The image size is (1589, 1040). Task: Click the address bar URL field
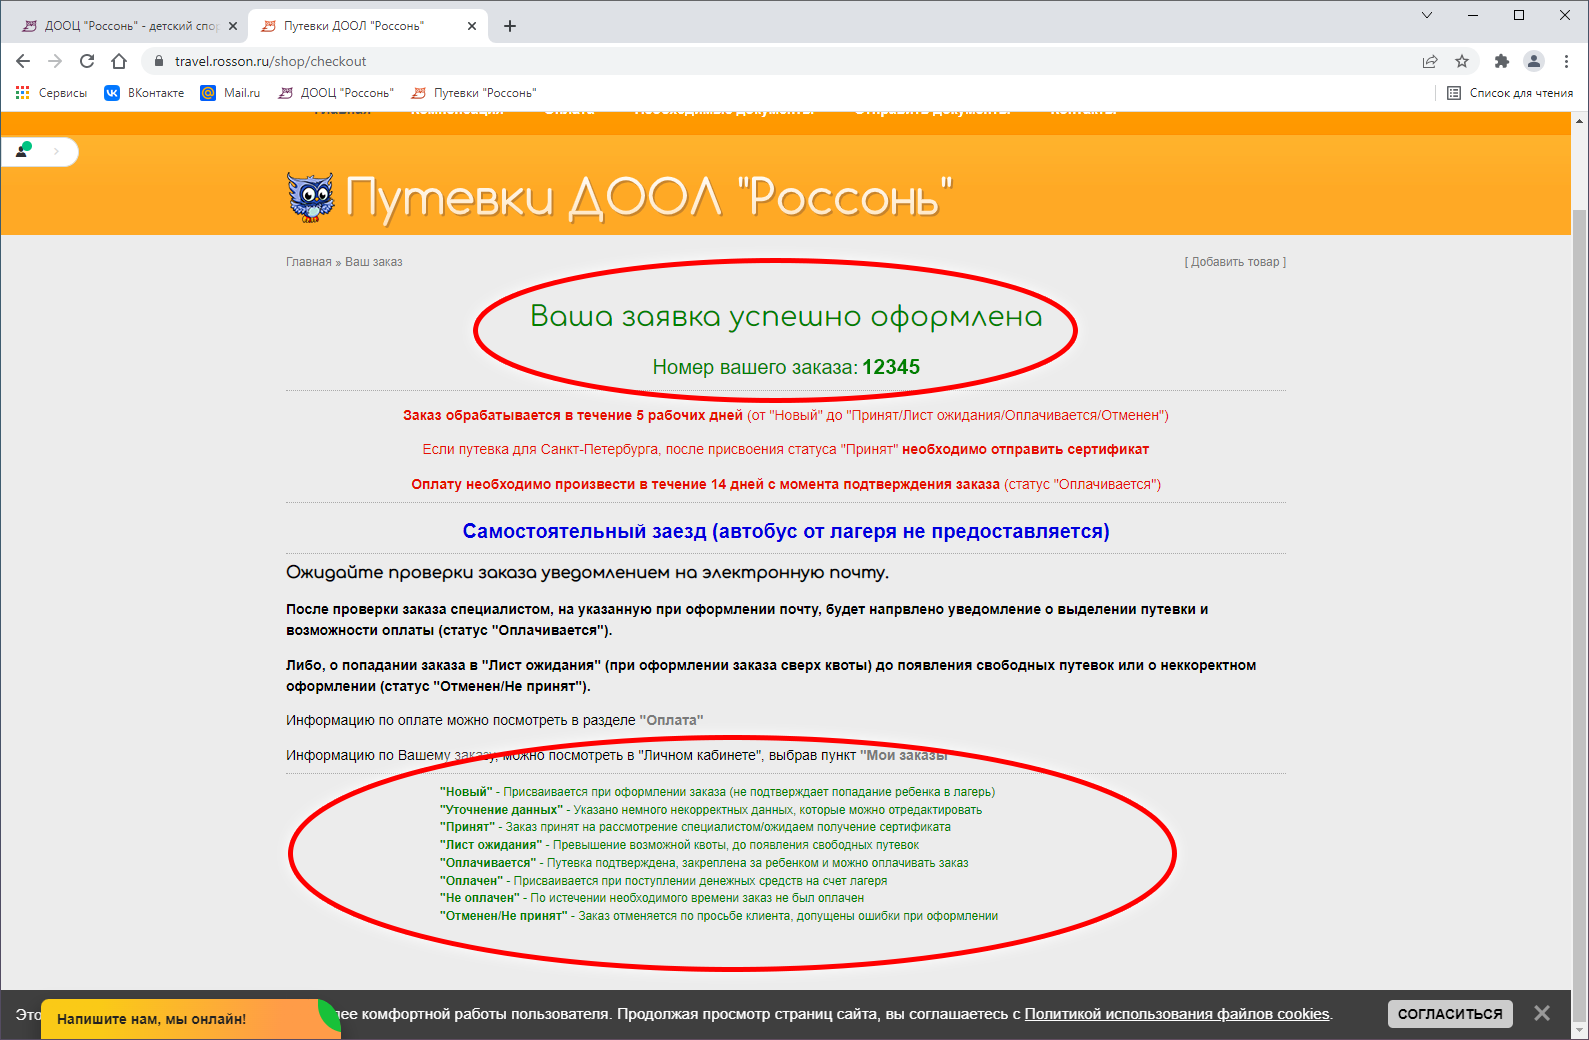pyautogui.click(x=780, y=61)
